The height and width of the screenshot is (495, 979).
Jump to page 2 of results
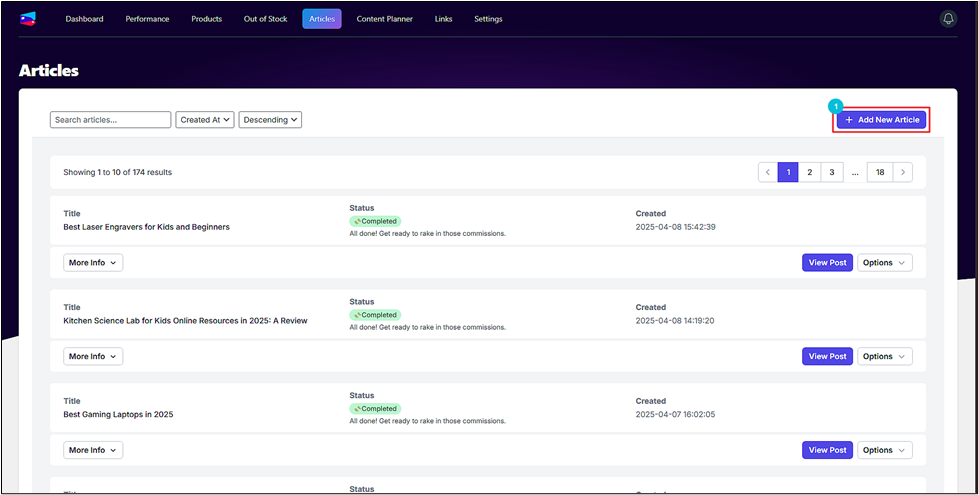pos(810,172)
